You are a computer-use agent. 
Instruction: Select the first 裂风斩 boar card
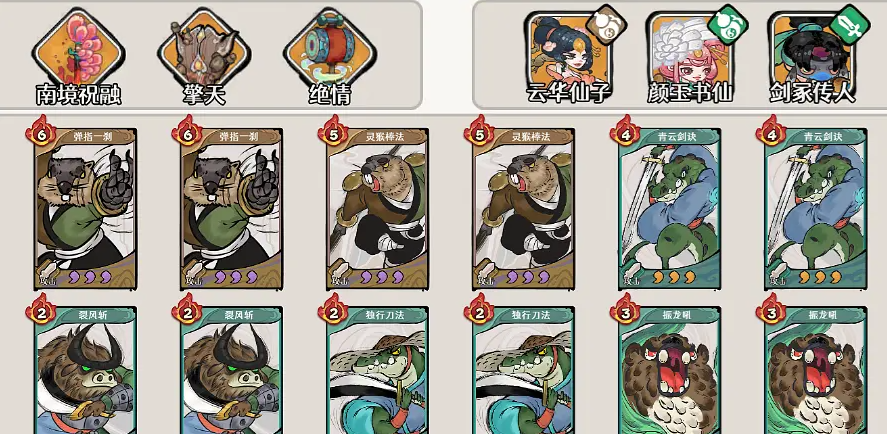[x=85, y=370]
